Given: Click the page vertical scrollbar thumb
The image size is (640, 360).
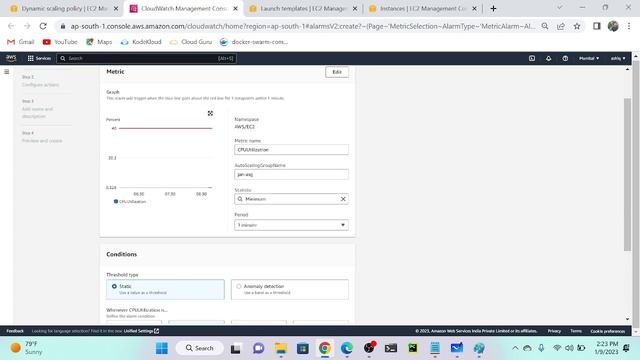Looking at the screenshot, I should pos(627,175).
